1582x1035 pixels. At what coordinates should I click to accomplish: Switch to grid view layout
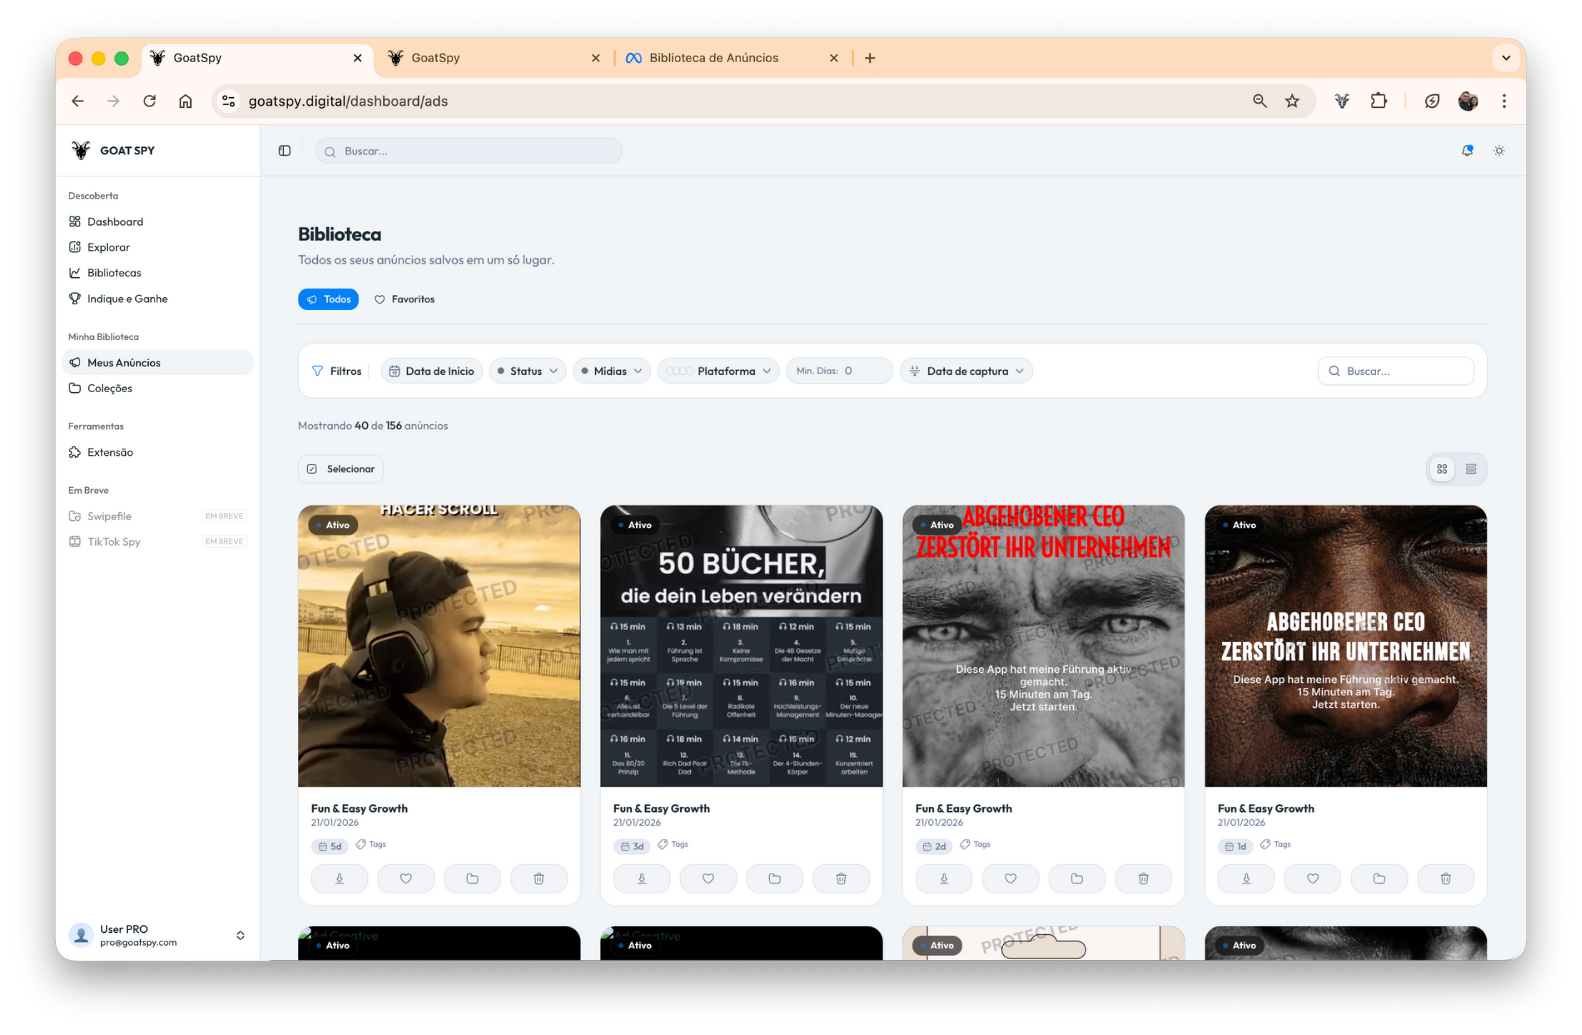pos(1442,469)
